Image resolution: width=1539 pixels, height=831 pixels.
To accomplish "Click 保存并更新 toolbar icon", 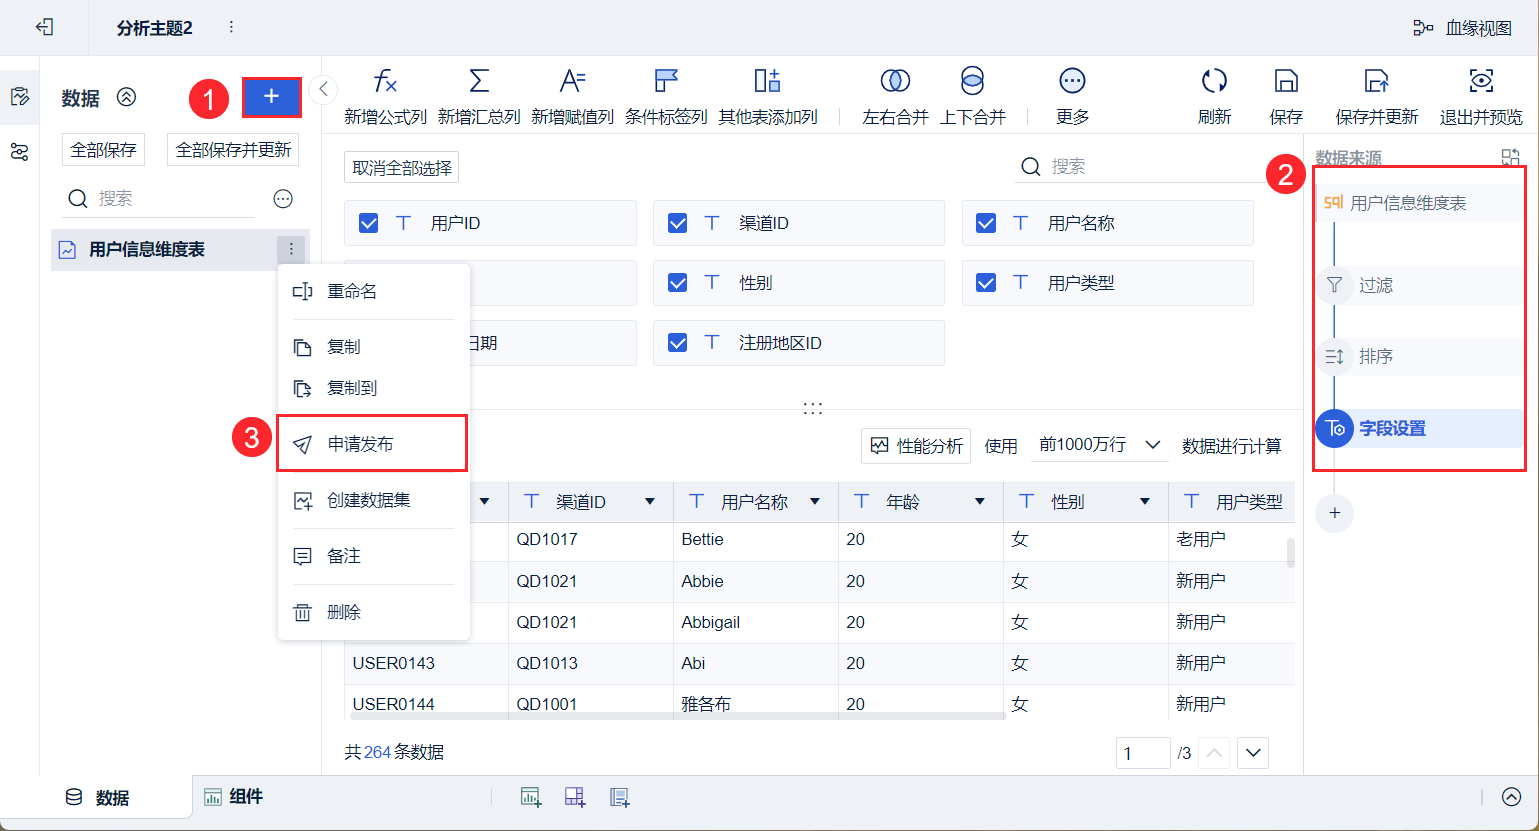I will (x=1377, y=81).
